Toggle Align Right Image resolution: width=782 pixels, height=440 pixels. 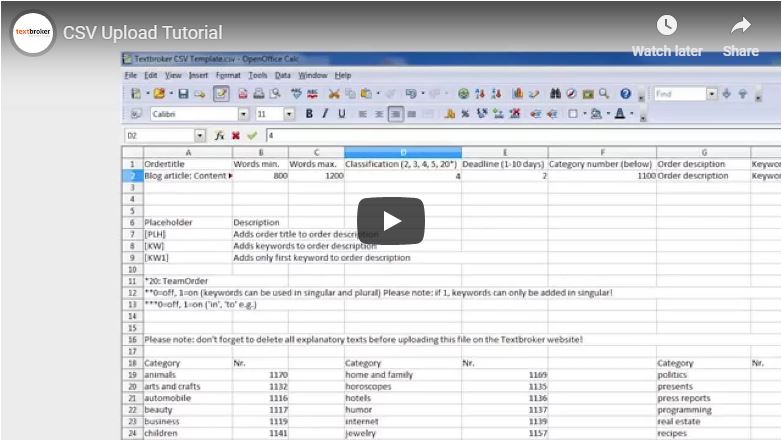click(x=395, y=114)
